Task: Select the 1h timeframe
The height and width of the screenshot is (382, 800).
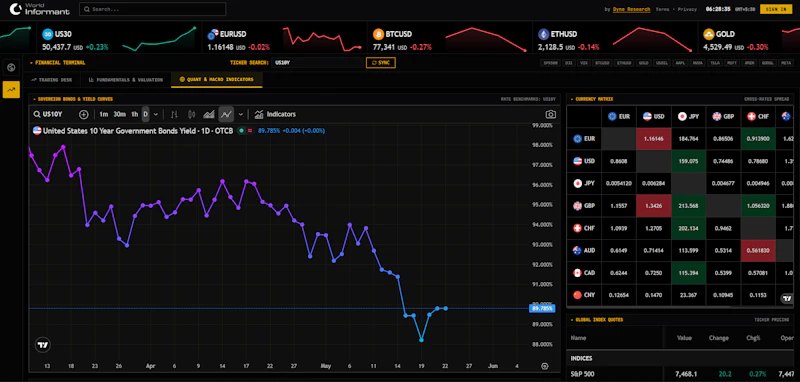Action: pos(135,114)
